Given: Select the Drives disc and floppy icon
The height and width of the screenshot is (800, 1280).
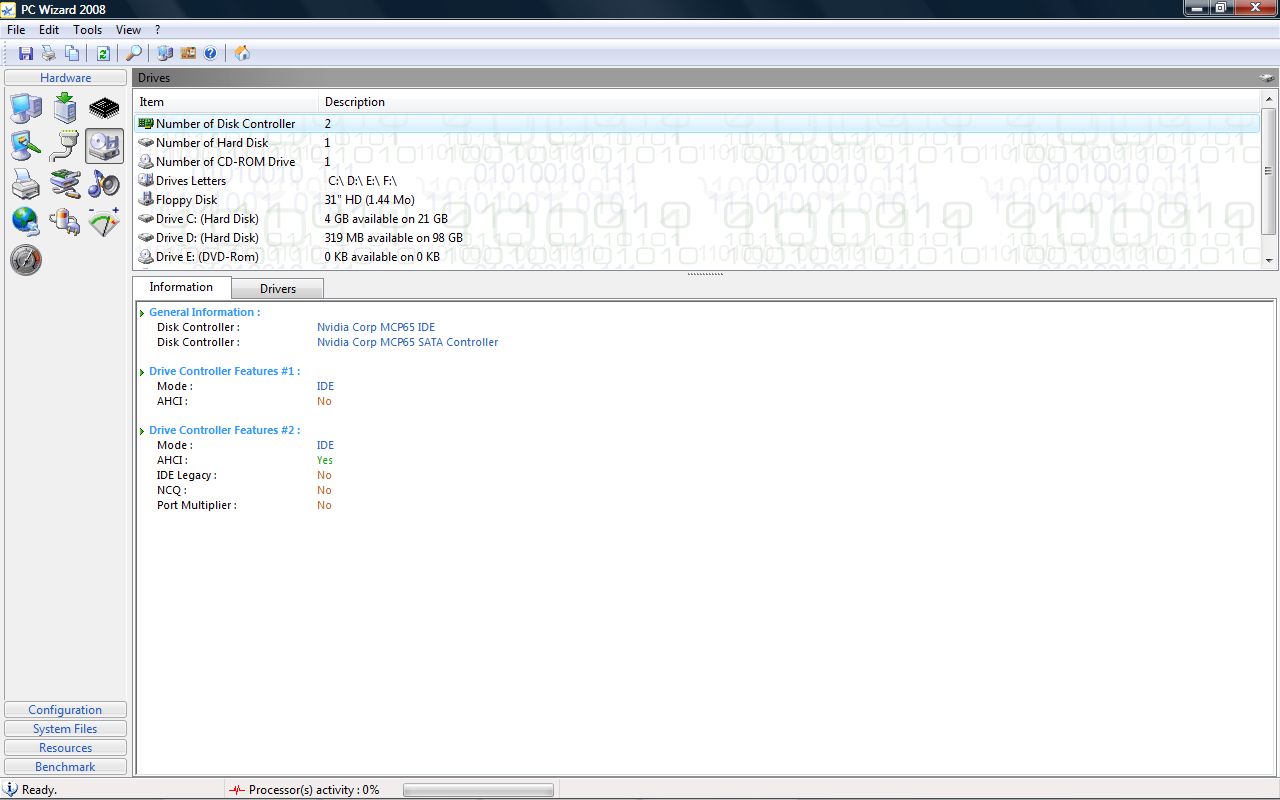Looking at the screenshot, I should click(104, 146).
